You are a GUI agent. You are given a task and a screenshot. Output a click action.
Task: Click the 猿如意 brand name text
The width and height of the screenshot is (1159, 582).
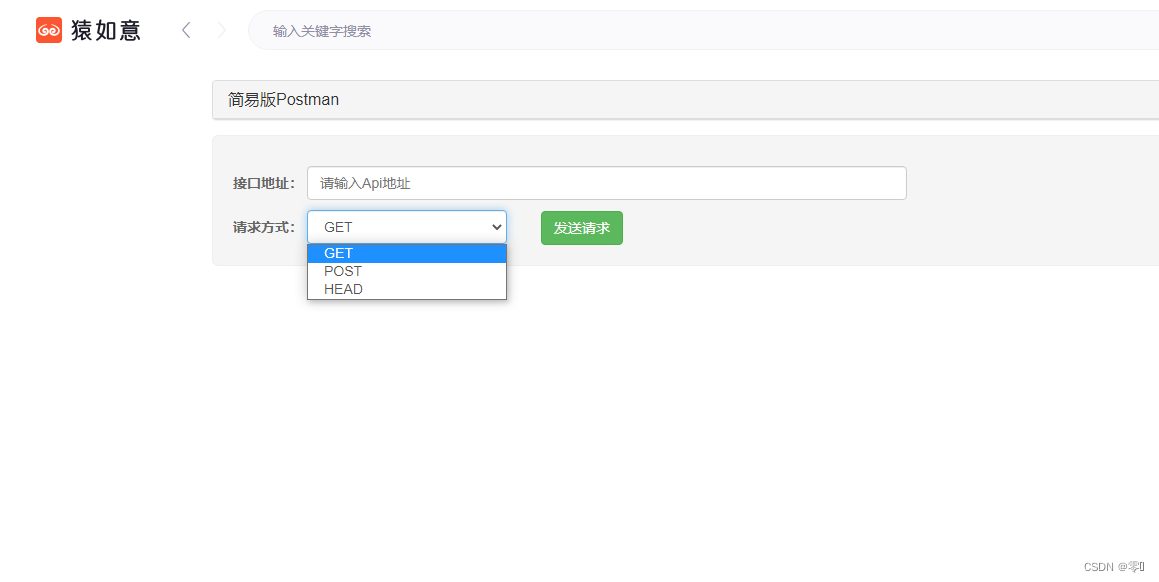106,30
